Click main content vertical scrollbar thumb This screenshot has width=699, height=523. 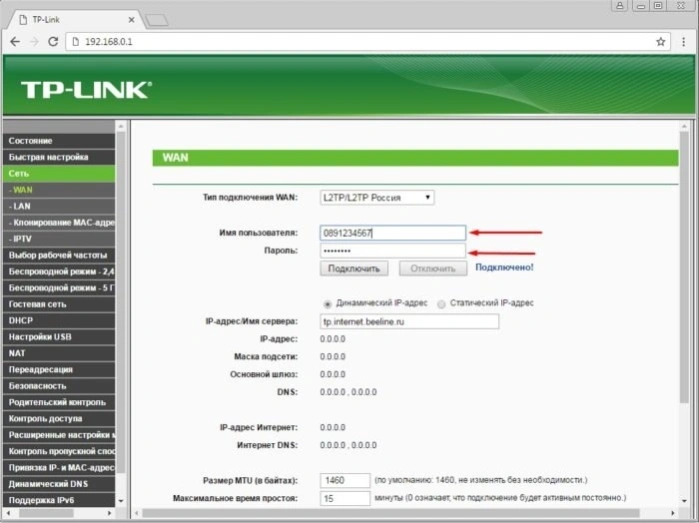684,268
